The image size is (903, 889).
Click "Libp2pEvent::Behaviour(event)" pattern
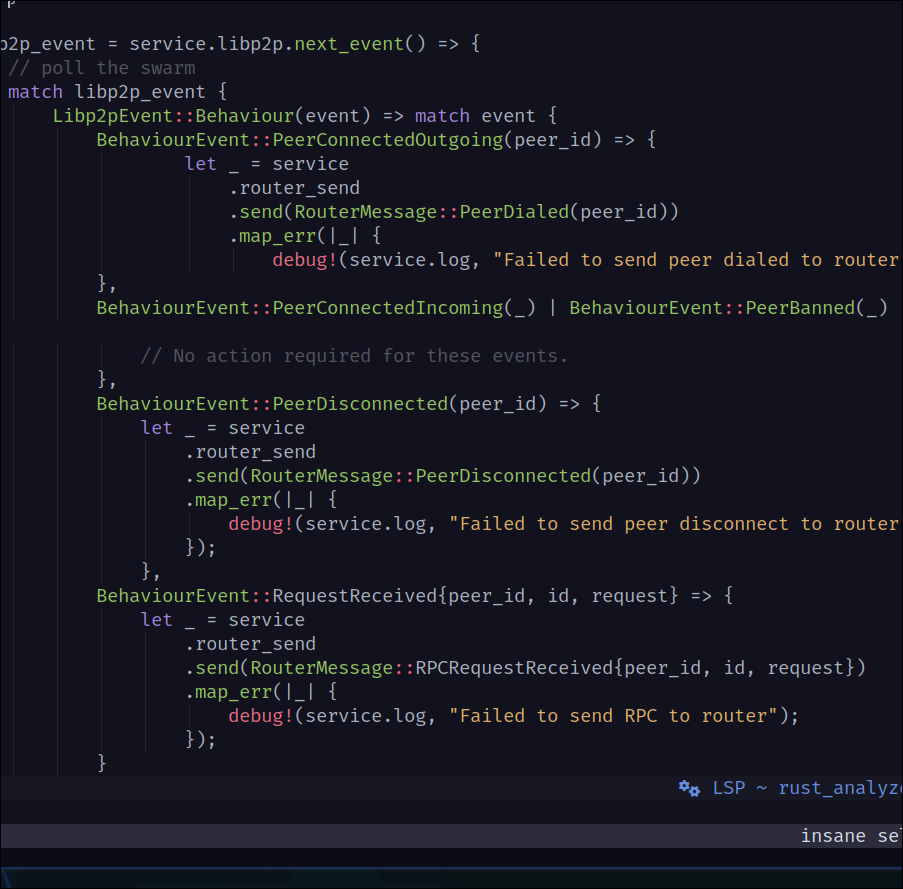pos(211,116)
